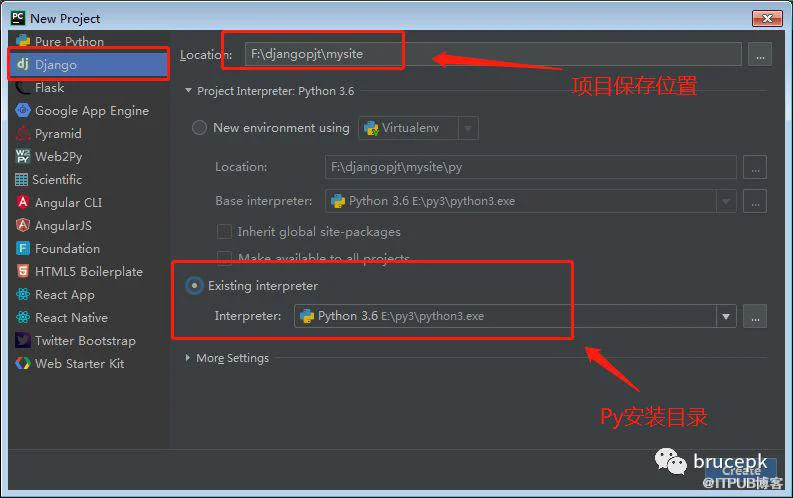Select the Scientific project grid icon

point(21,179)
